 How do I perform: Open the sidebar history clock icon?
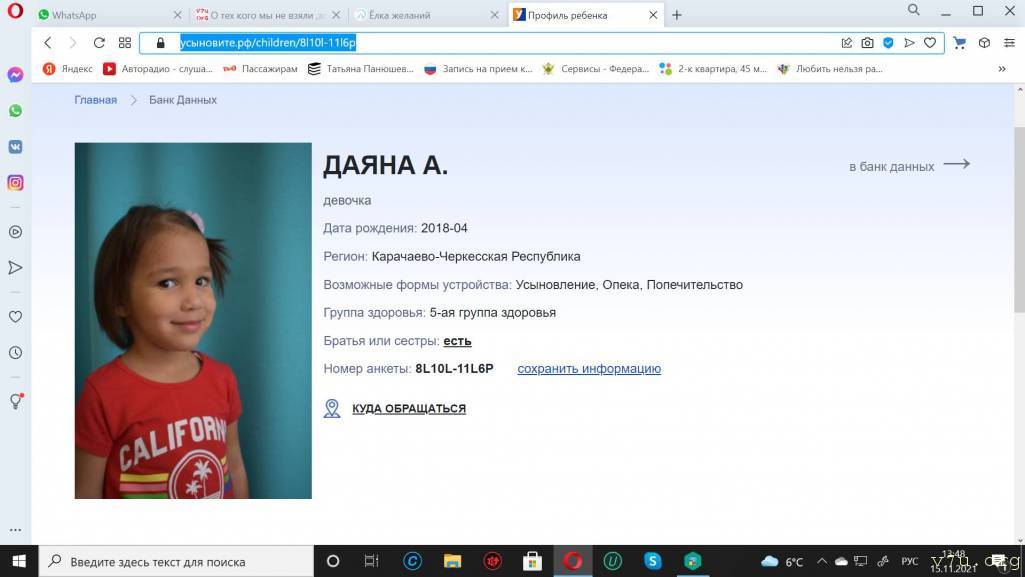pos(15,353)
